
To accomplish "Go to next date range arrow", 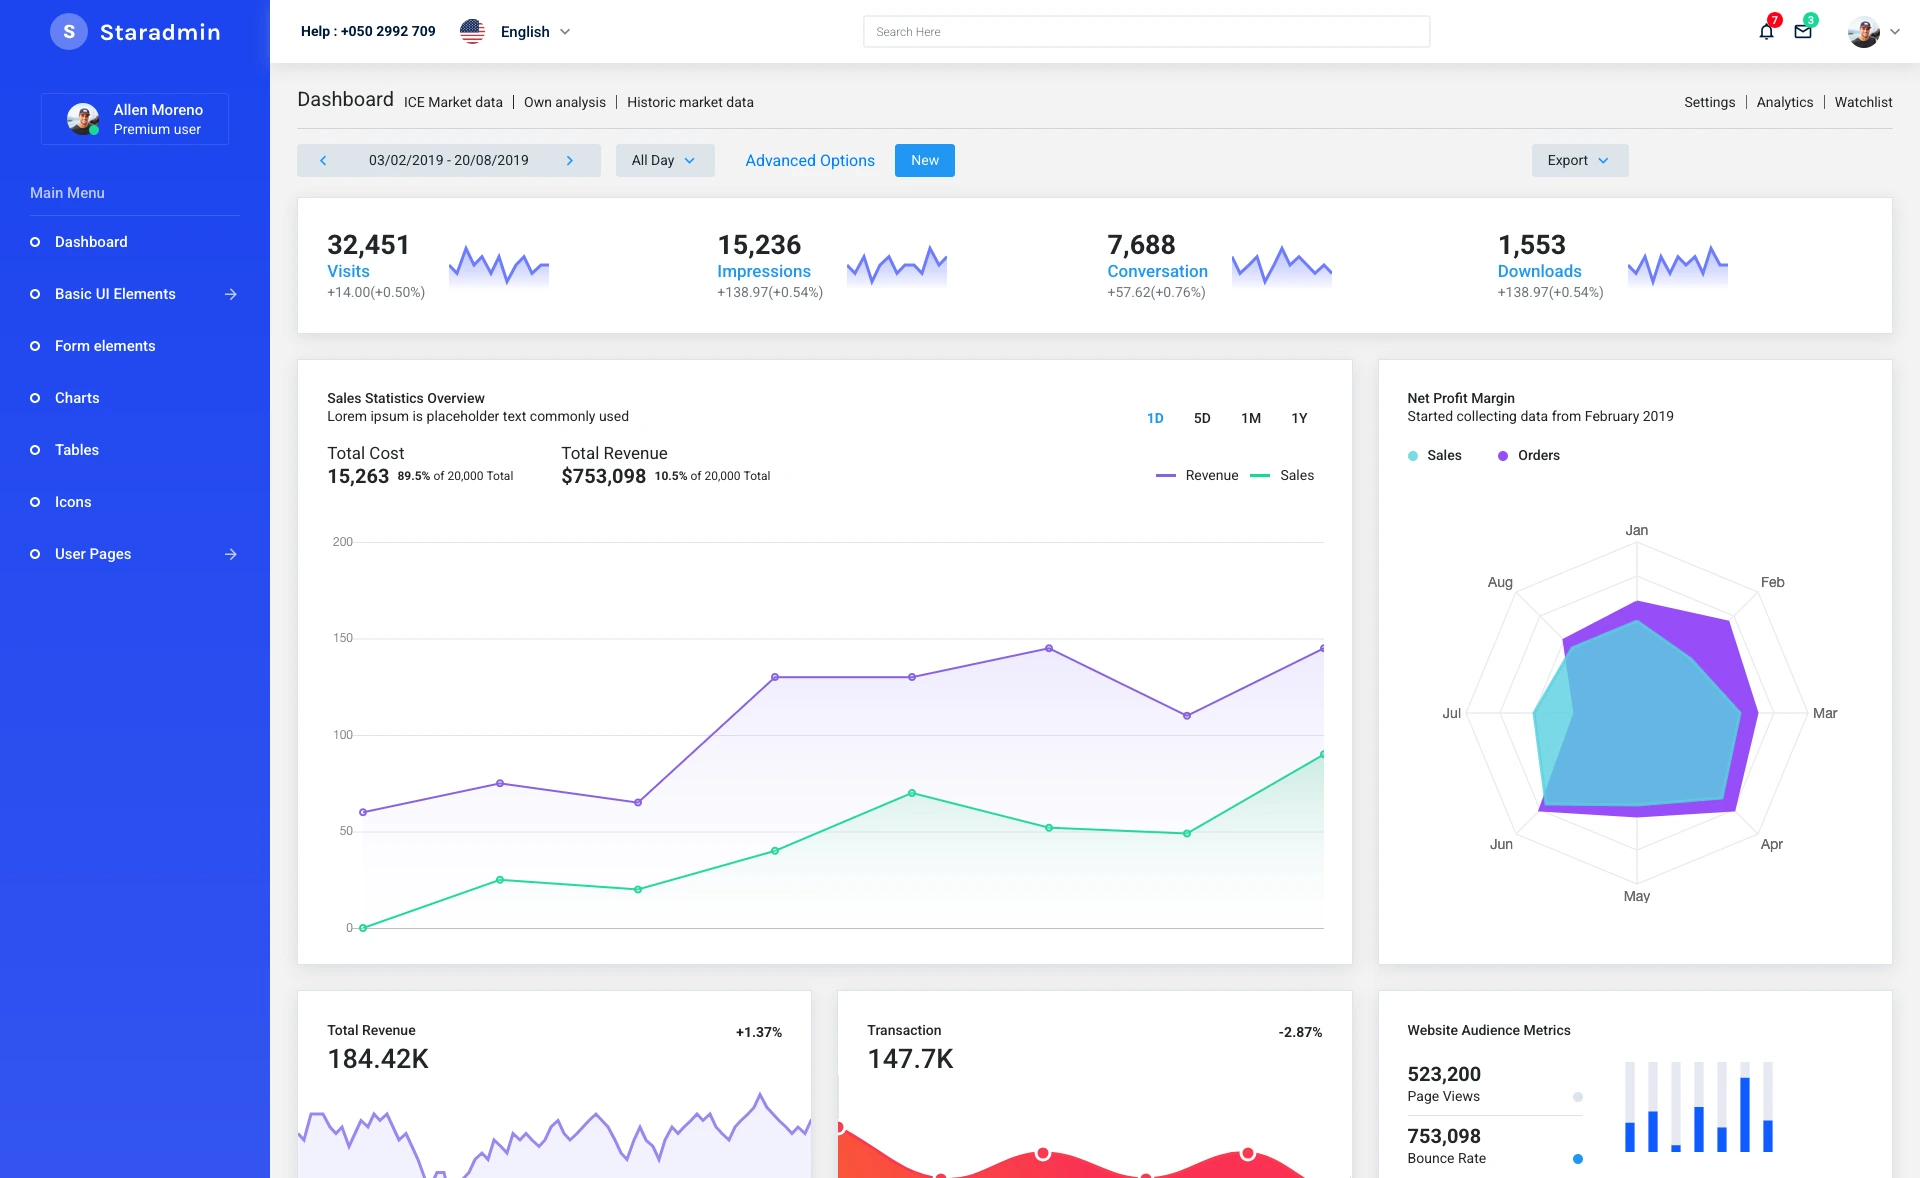I will pos(570,161).
